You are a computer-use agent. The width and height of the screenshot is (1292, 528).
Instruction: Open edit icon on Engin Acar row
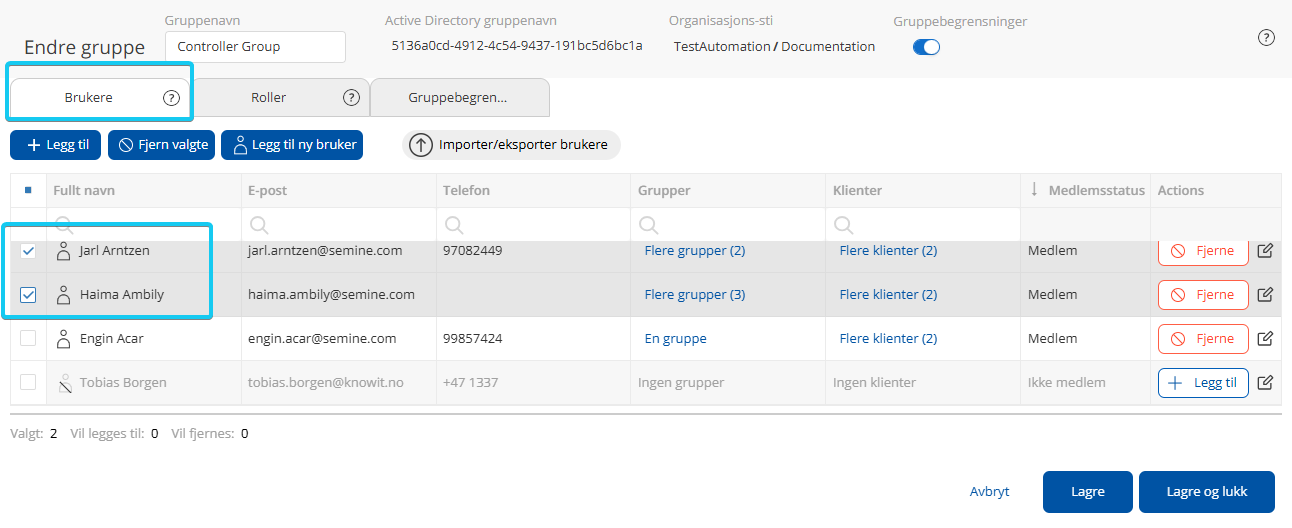tap(1265, 339)
